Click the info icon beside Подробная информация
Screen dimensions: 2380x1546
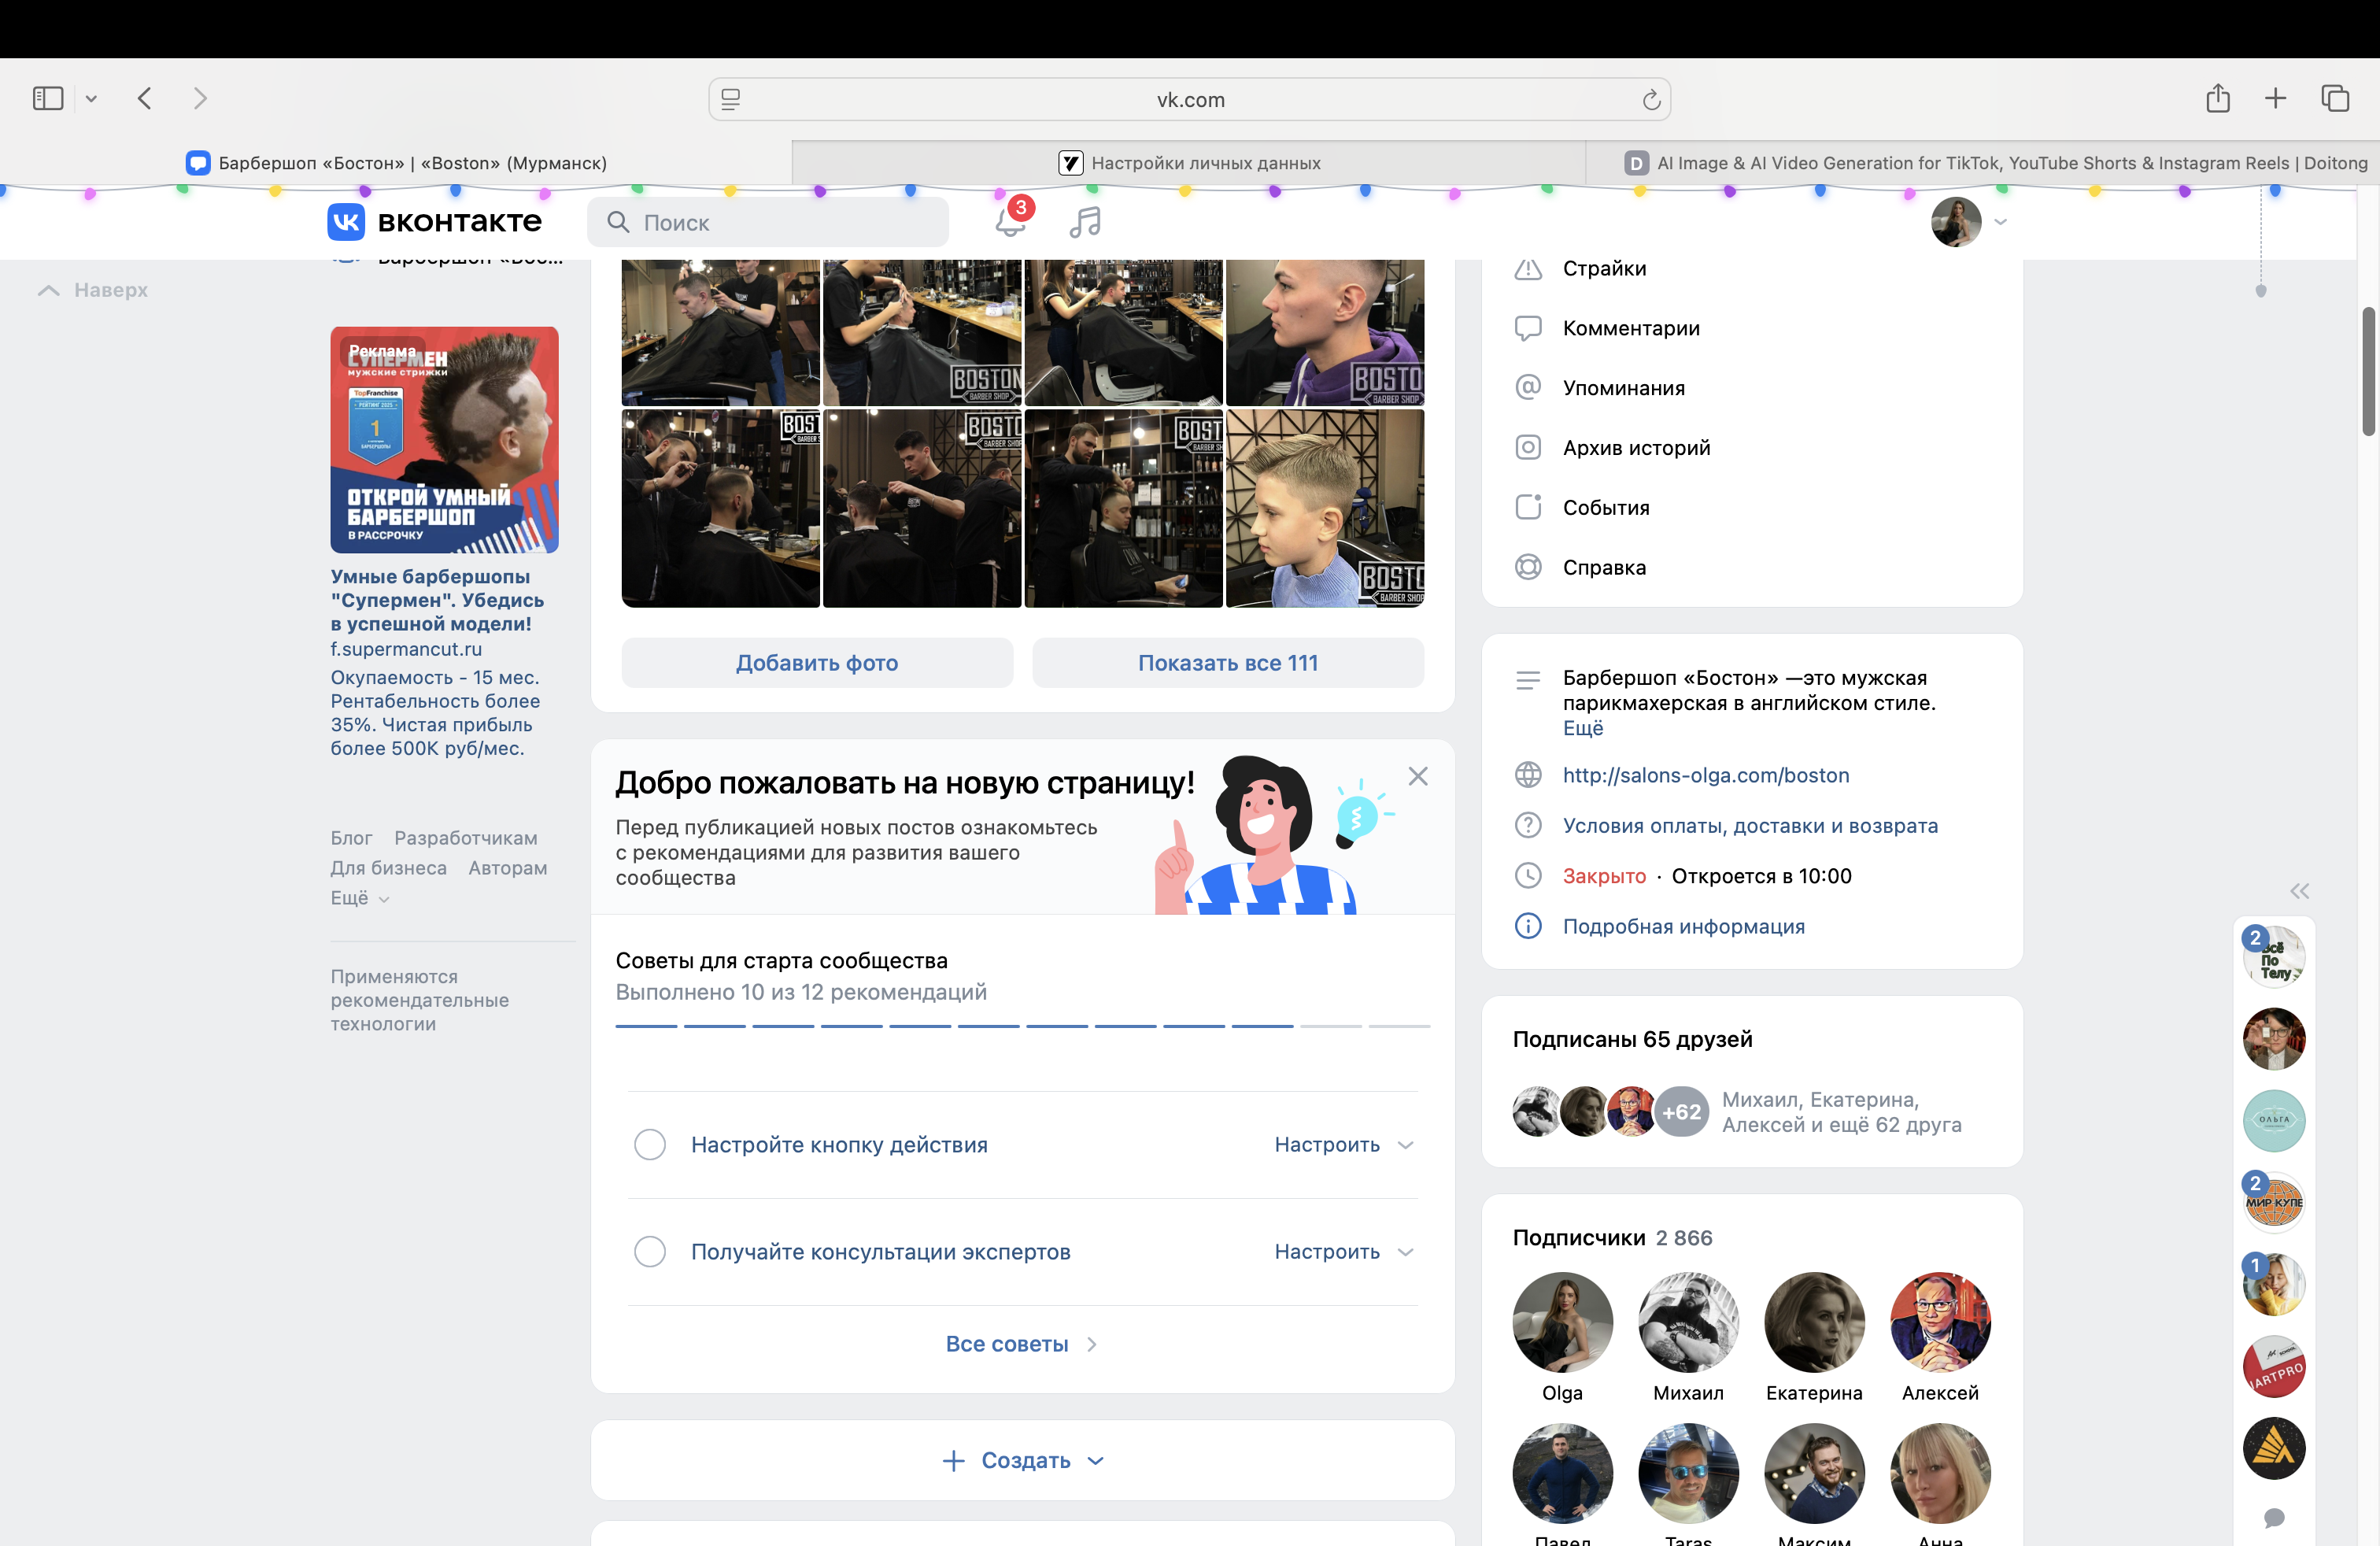pyautogui.click(x=1528, y=926)
